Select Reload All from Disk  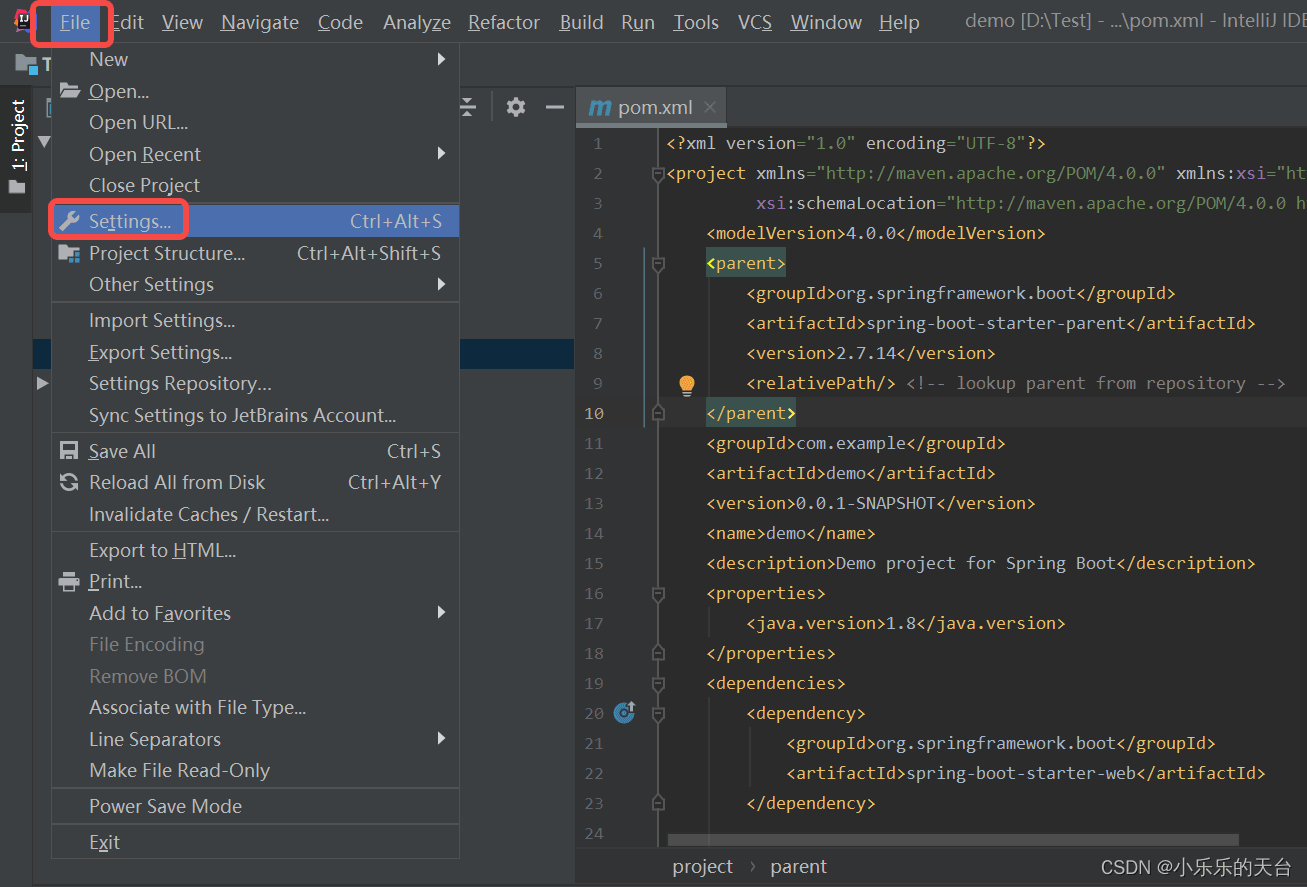tap(255, 482)
